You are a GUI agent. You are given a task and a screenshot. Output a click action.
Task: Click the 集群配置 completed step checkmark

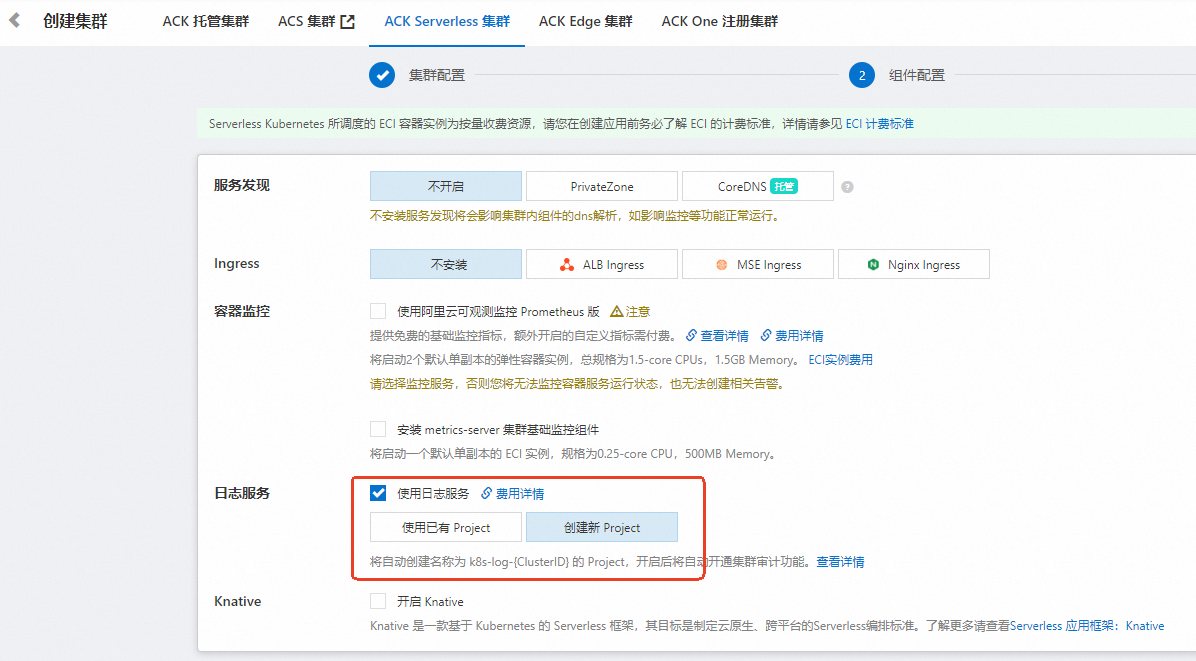click(x=382, y=75)
